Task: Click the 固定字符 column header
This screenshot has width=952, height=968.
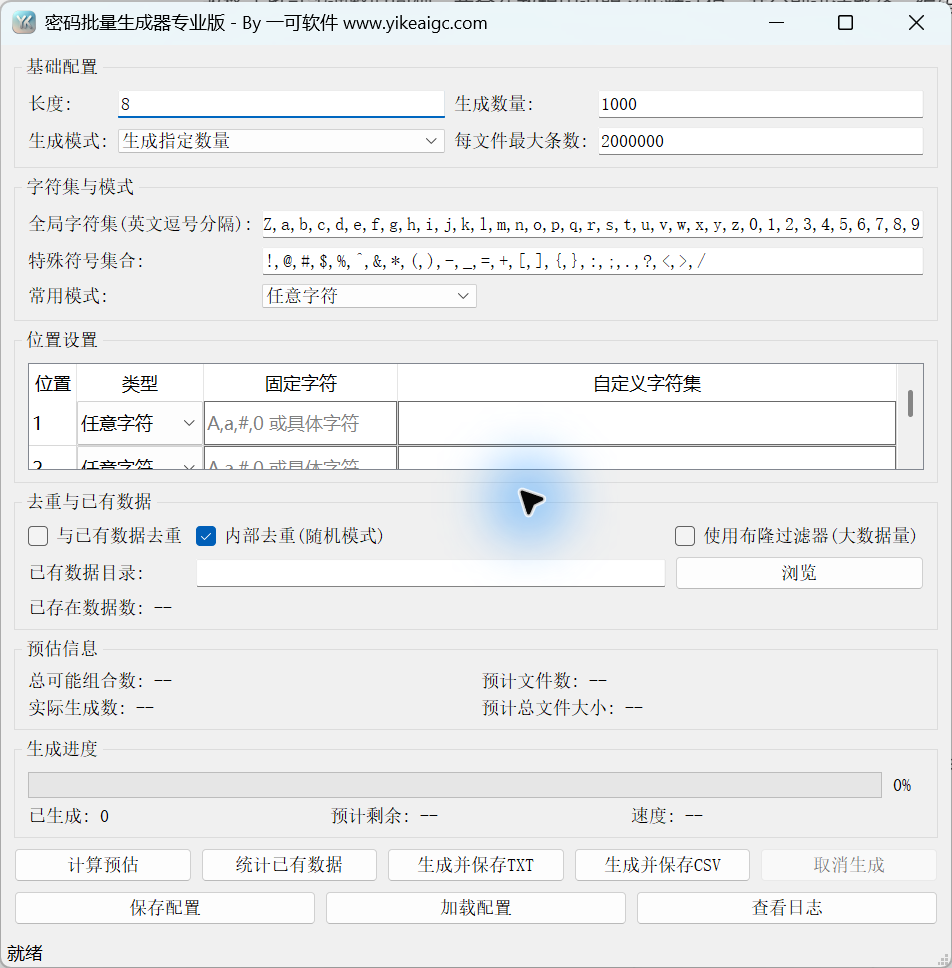Action: (x=300, y=383)
